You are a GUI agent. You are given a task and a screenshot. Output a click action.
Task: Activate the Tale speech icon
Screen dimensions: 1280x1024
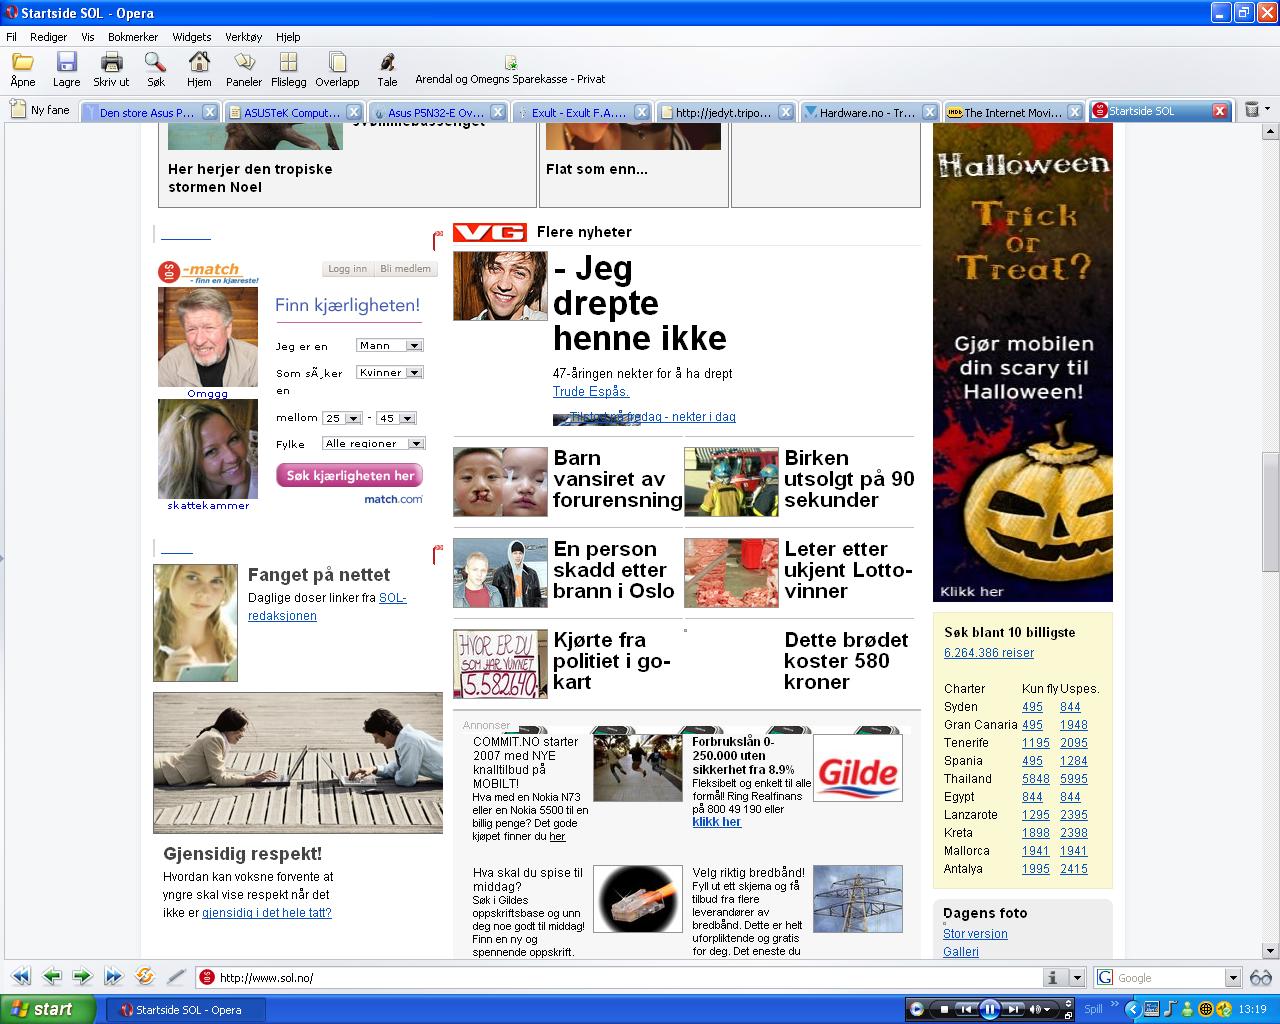(x=387, y=62)
